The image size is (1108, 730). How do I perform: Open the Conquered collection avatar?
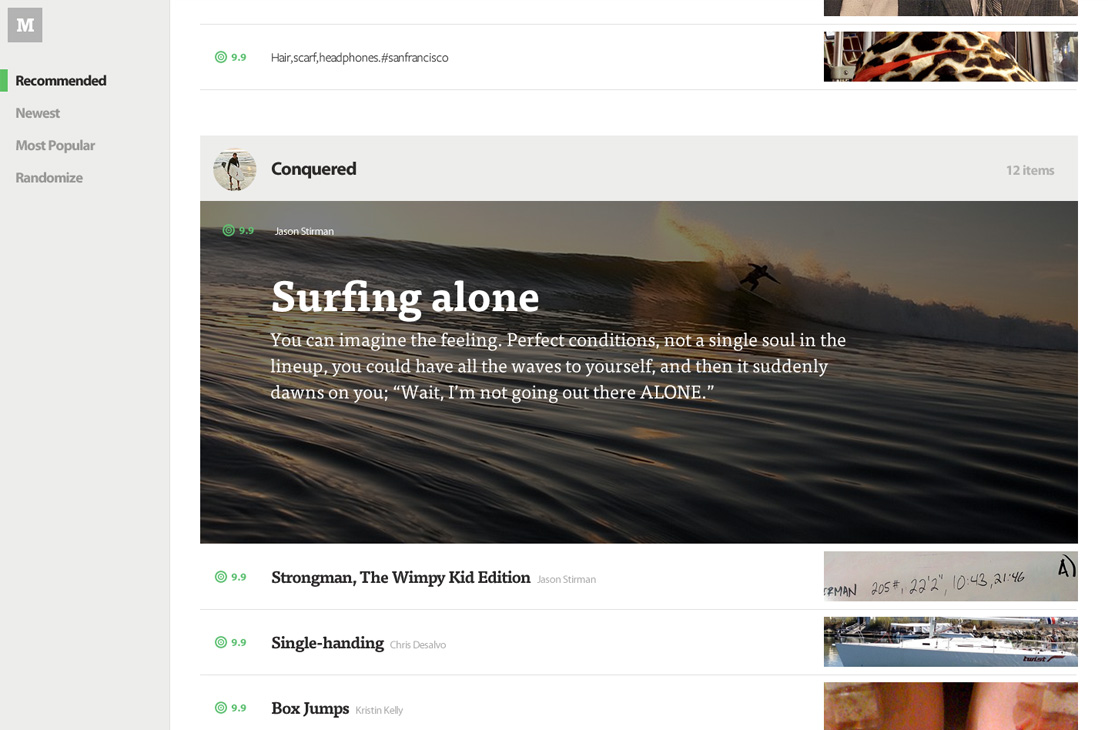[x=235, y=170]
